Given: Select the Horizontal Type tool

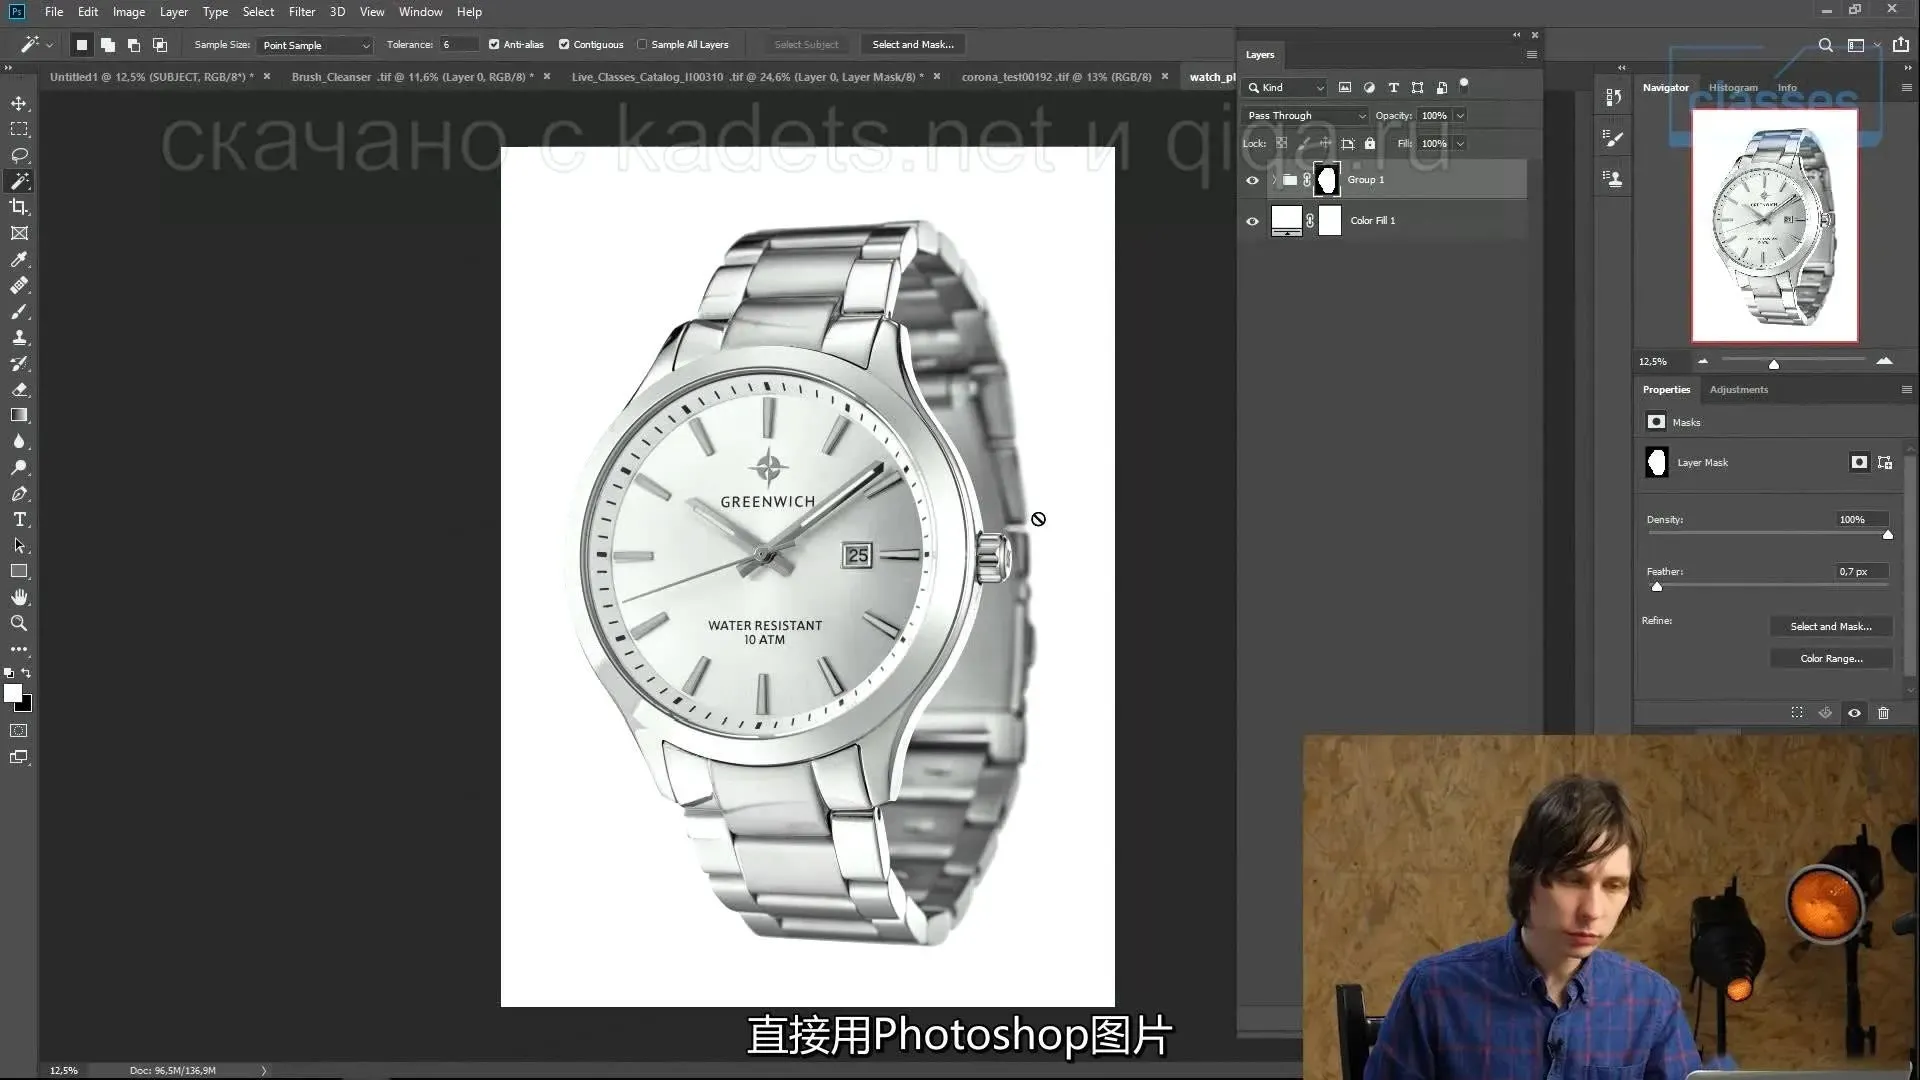Looking at the screenshot, I should pos(19,519).
